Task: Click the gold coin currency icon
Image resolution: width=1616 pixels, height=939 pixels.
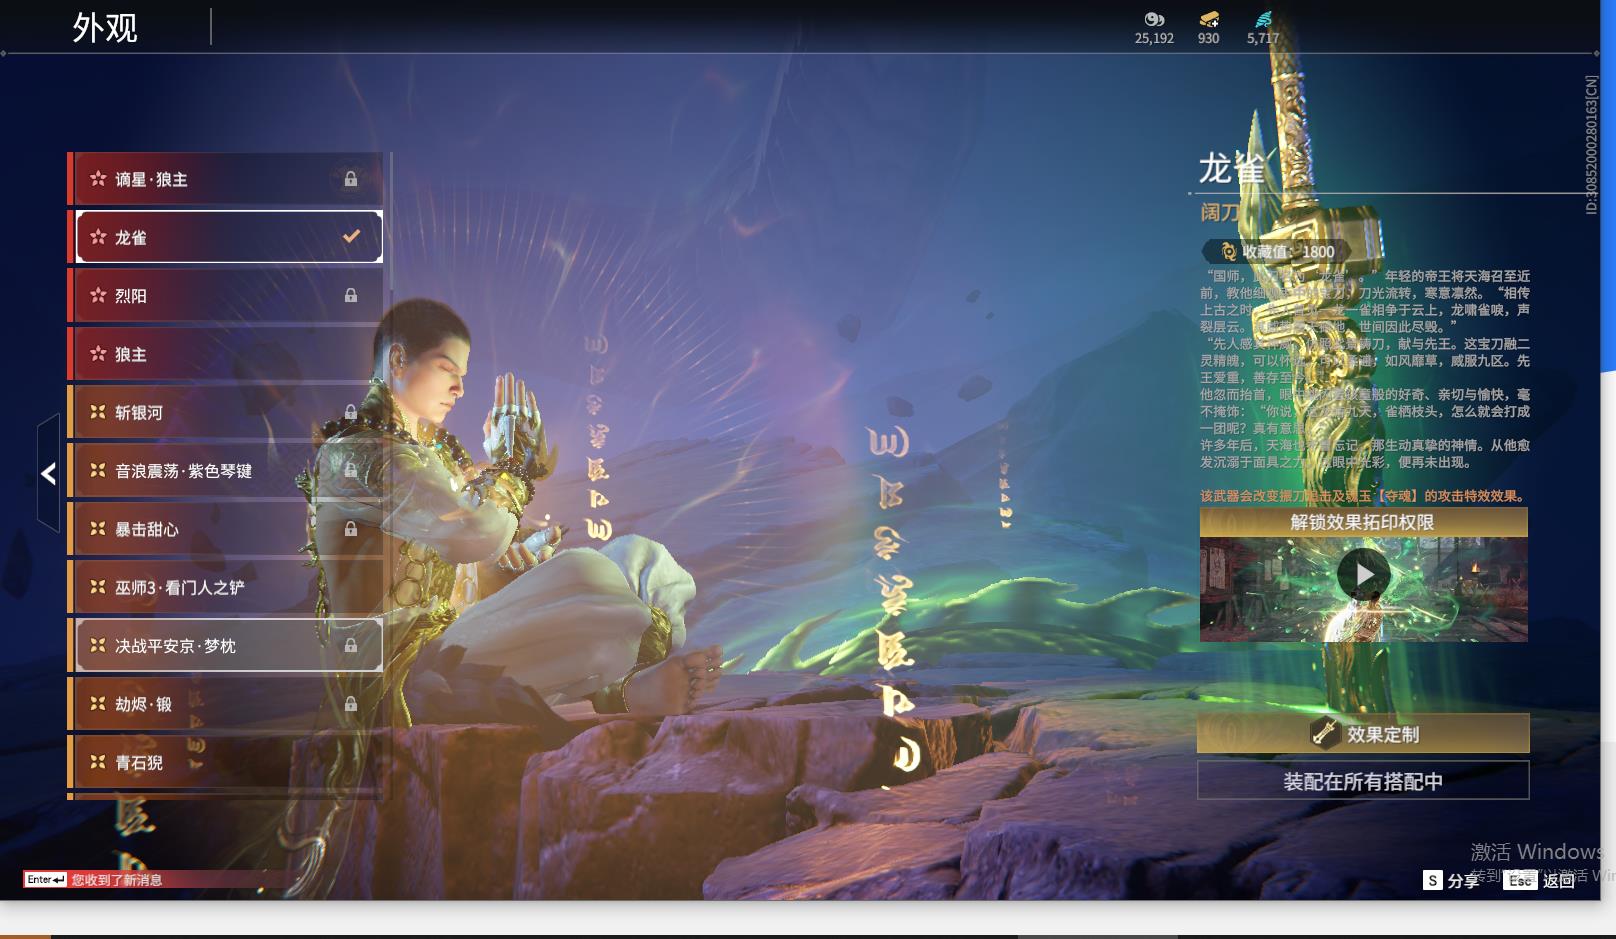Action: pos(1154,19)
